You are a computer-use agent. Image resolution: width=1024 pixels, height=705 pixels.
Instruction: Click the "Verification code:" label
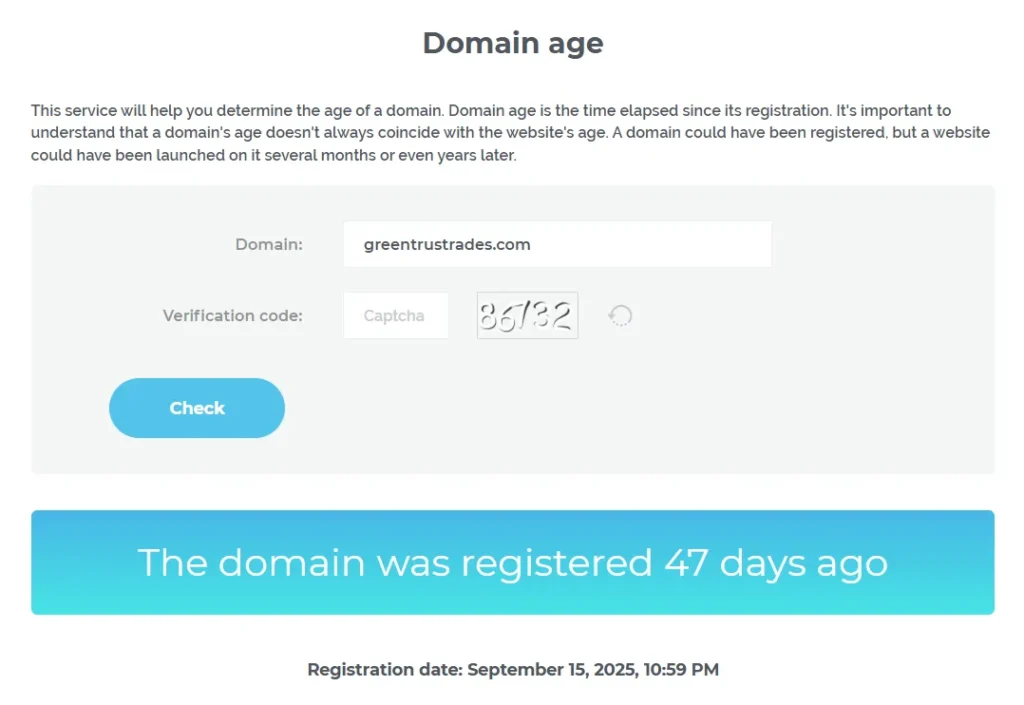233,316
